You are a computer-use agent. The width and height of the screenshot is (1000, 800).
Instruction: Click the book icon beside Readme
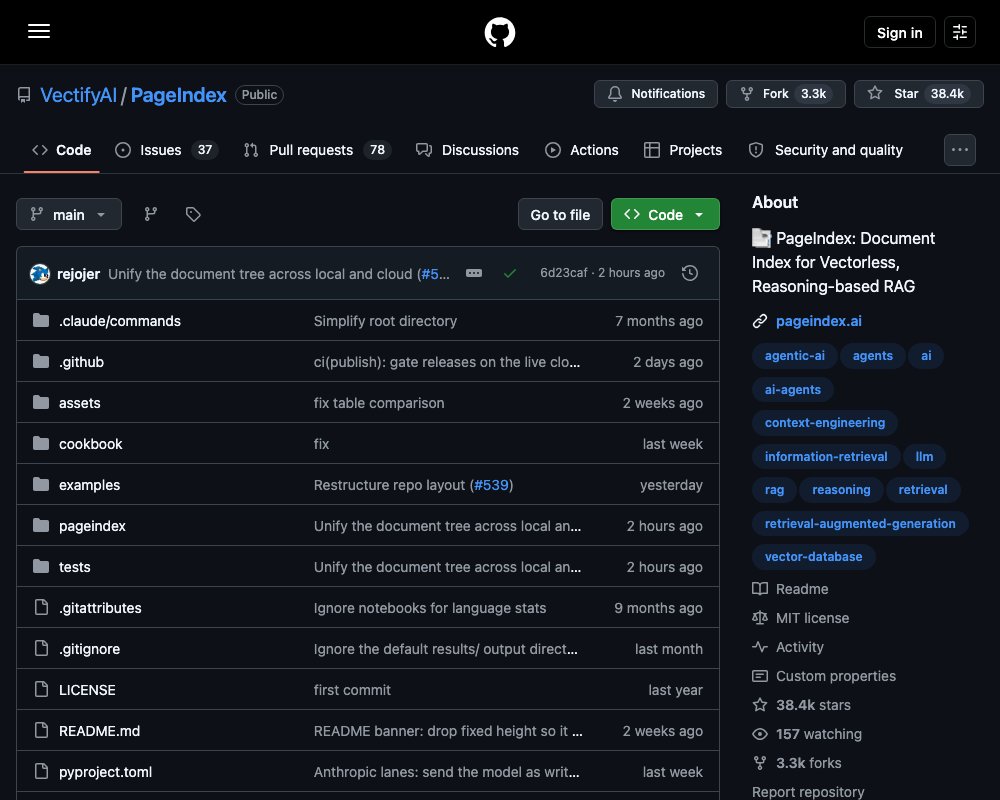[x=760, y=589]
